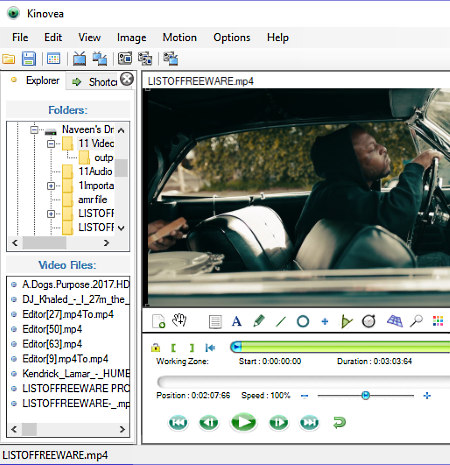The width and height of the screenshot is (450, 465).
Task: Select the 11Audio folder
Action: (95, 171)
